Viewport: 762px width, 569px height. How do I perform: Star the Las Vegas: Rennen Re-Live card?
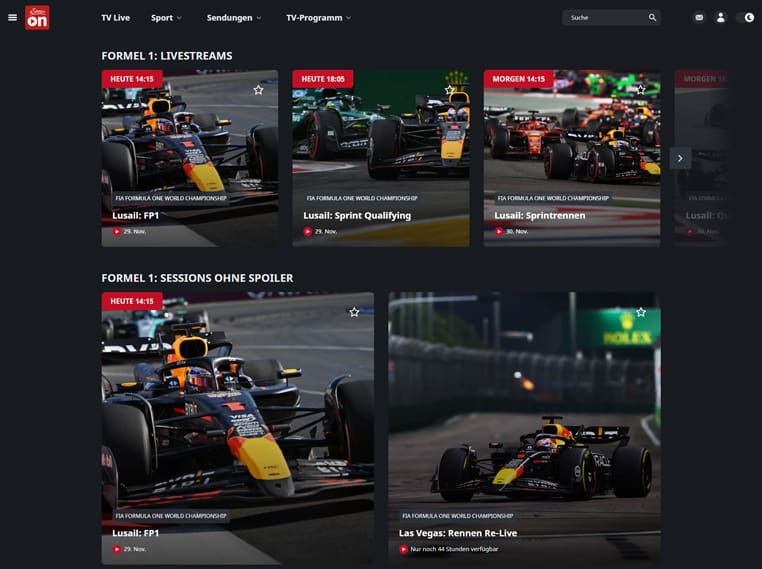(641, 312)
